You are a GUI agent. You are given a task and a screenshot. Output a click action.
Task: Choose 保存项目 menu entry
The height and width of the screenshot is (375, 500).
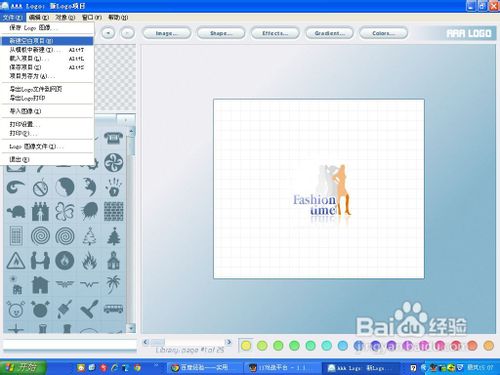click(47, 67)
